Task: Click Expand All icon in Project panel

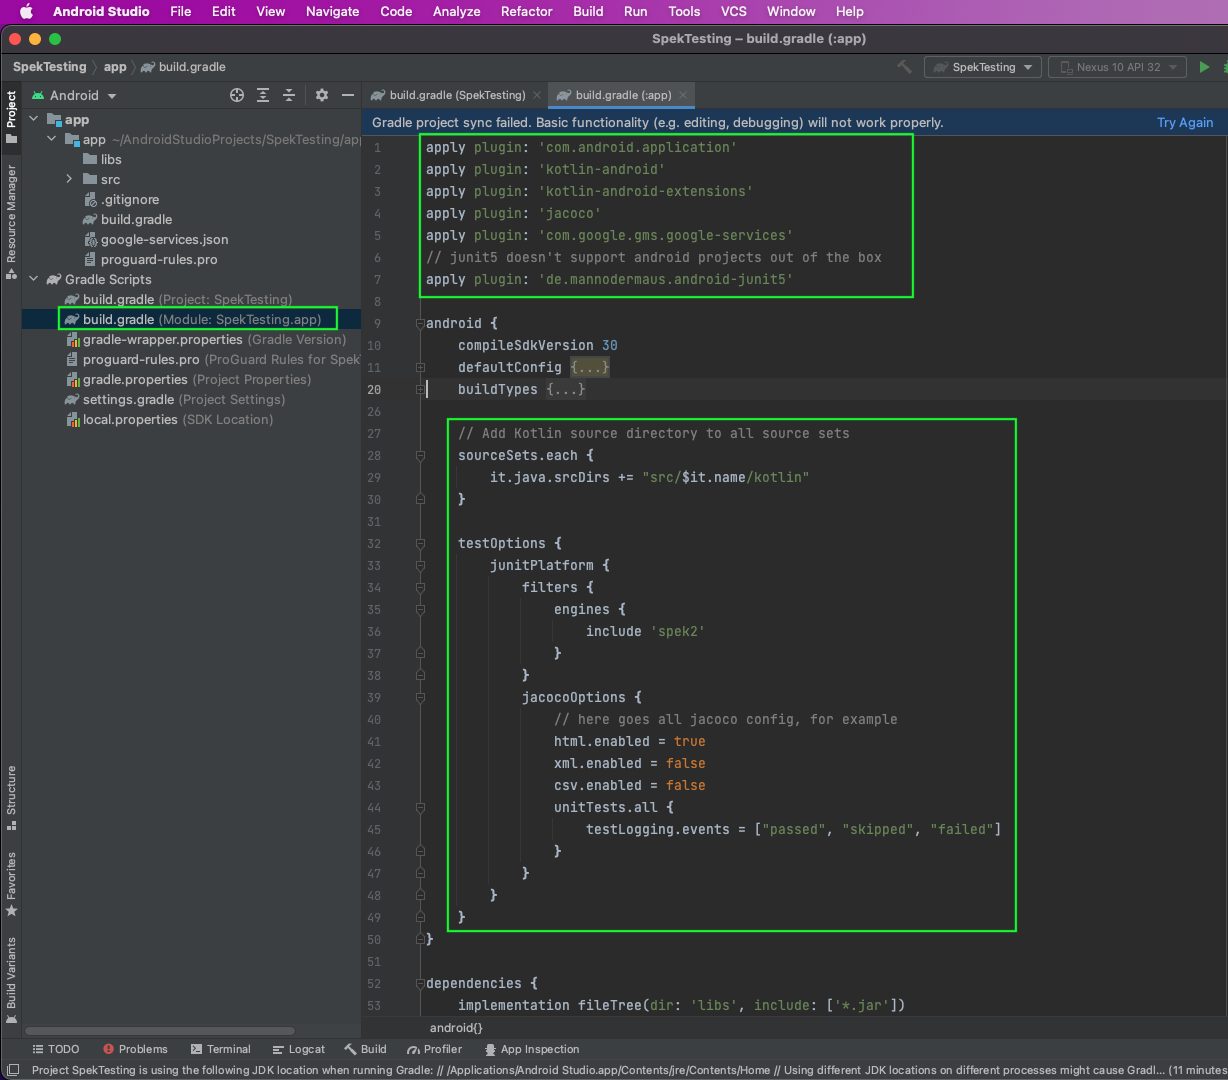Action: 263,95
